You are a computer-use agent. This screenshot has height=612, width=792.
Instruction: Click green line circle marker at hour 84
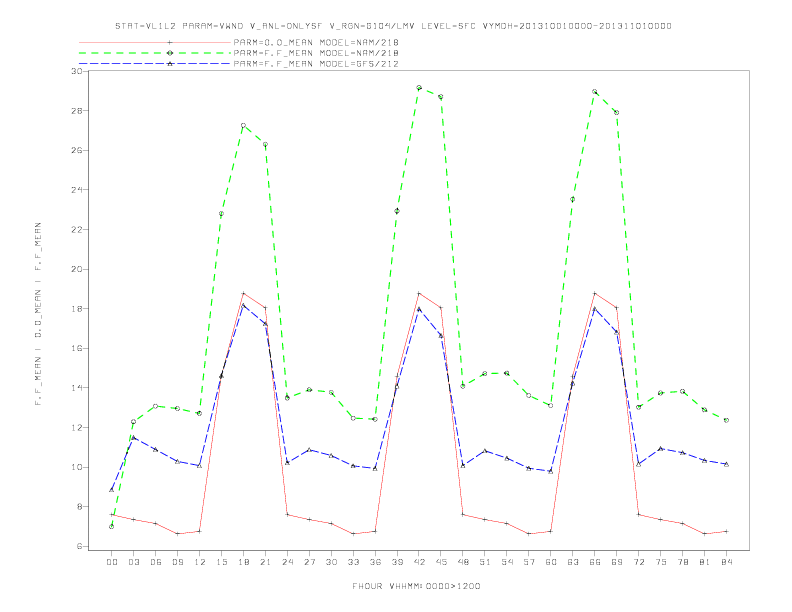pos(726,420)
